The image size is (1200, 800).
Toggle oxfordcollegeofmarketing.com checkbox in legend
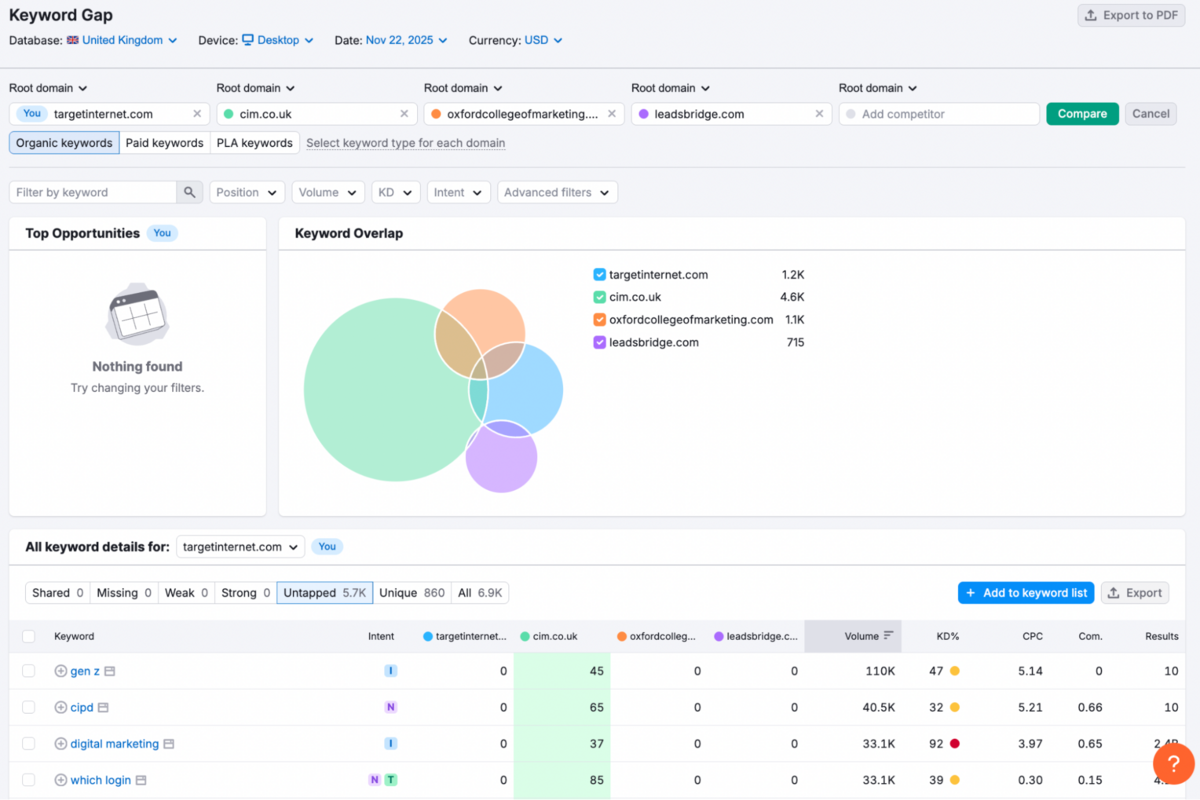pos(599,320)
